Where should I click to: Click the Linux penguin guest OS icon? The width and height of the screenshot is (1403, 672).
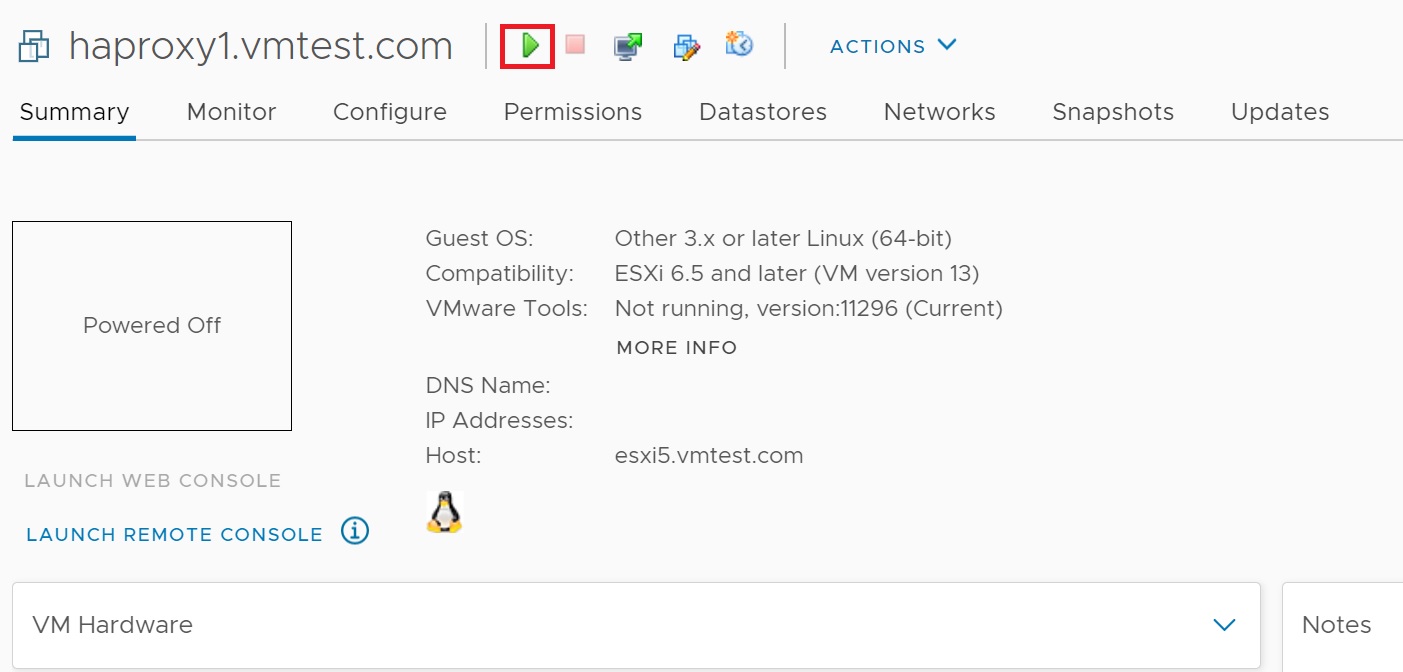pos(444,512)
